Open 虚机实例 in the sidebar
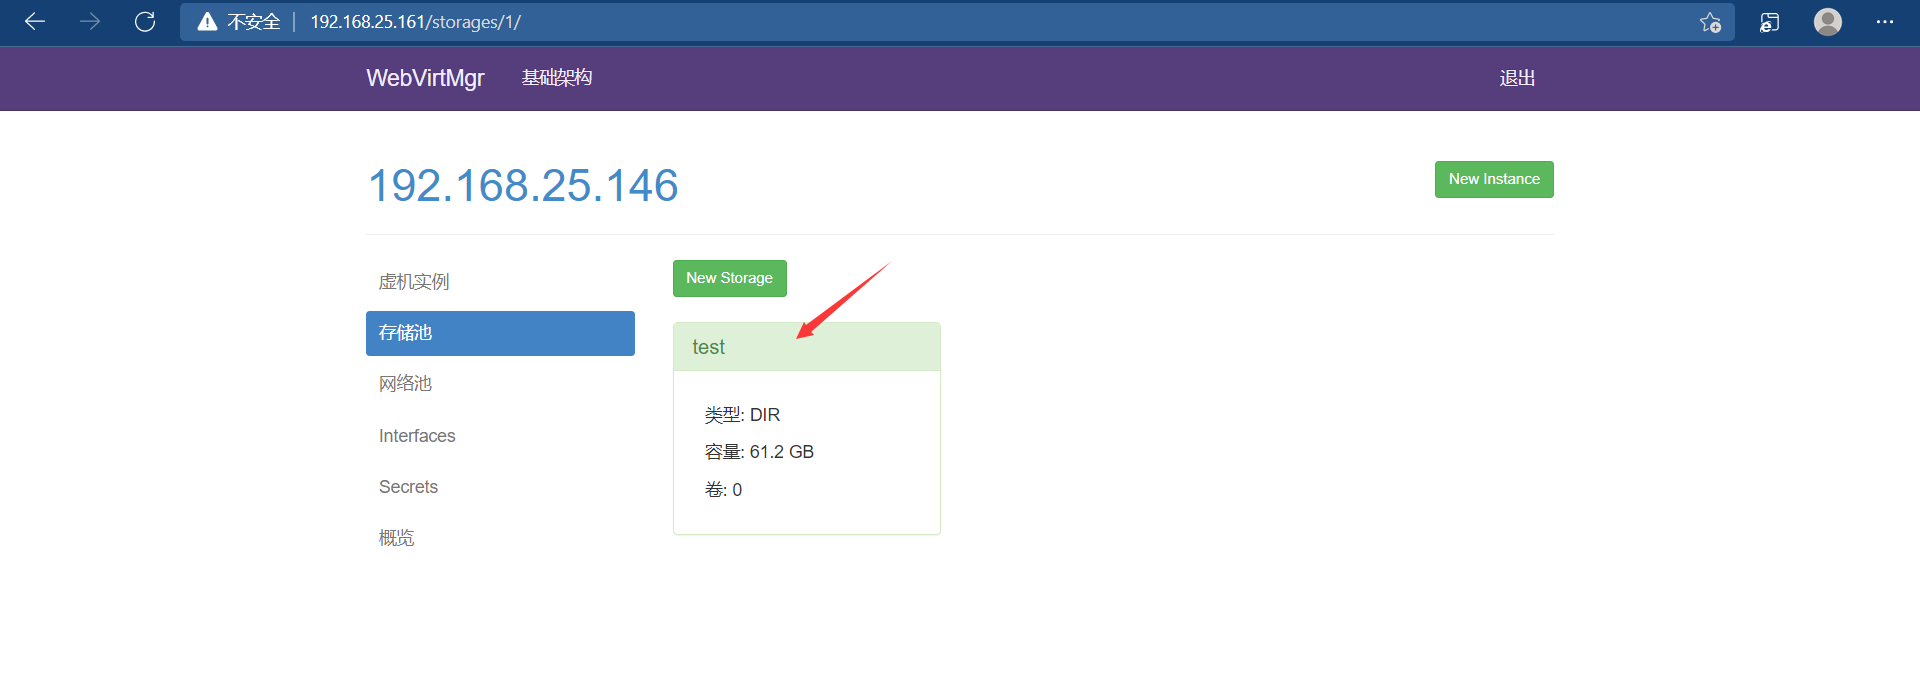1920x687 pixels. click(500, 282)
